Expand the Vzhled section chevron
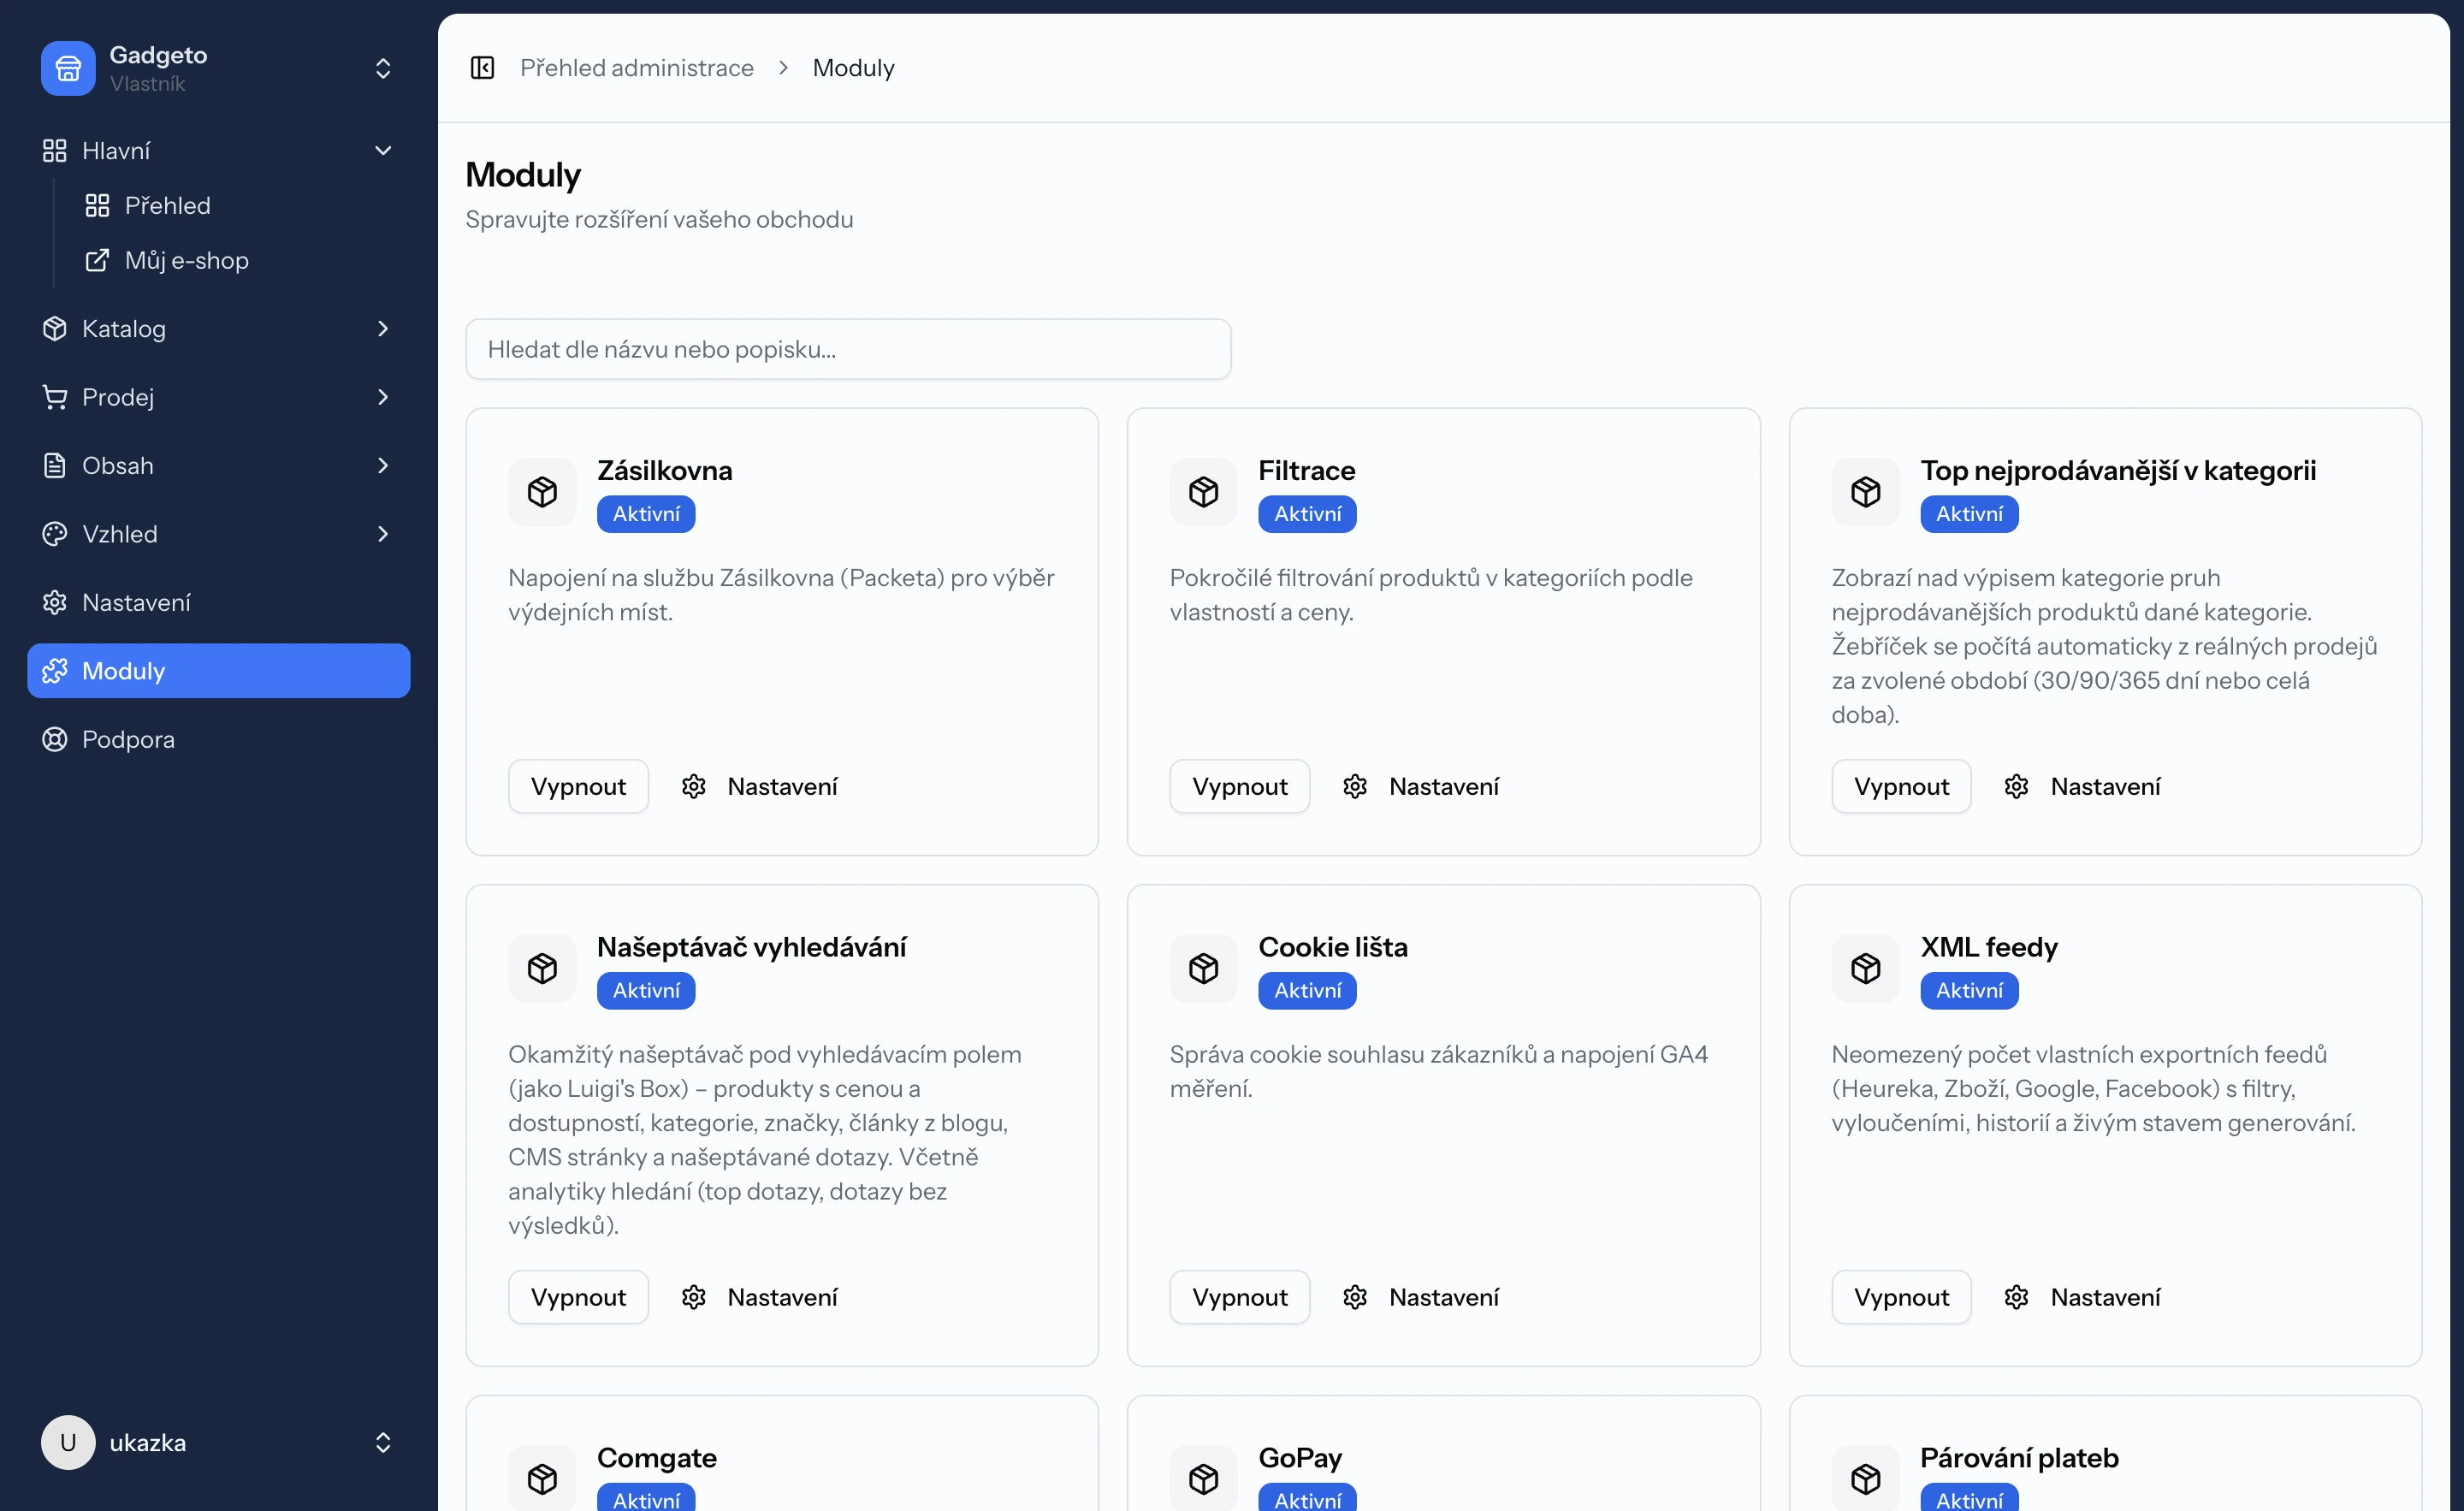The width and height of the screenshot is (2464, 1511). pos(383,534)
